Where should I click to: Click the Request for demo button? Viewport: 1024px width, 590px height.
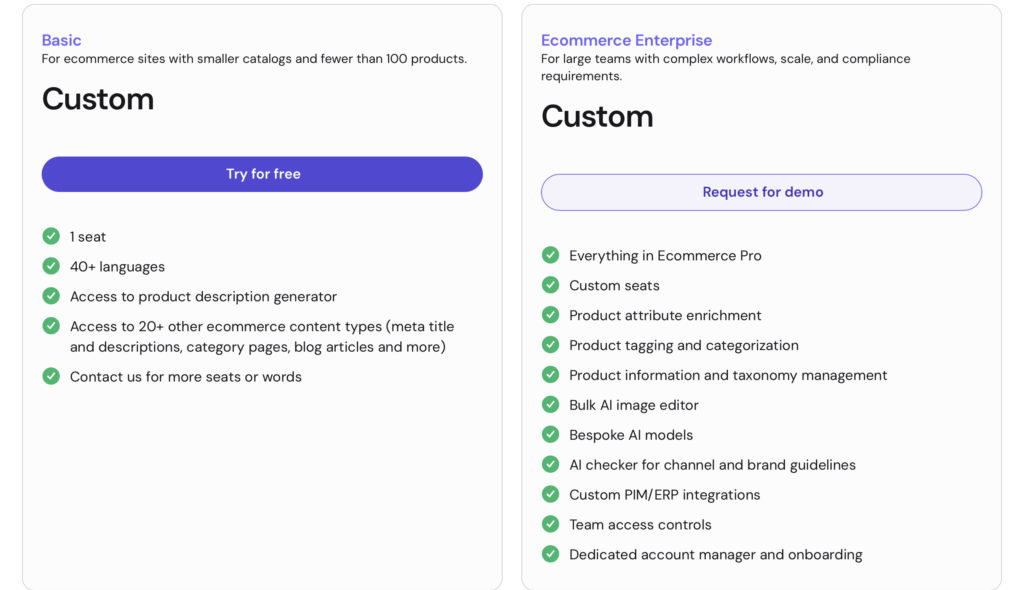click(x=761, y=192)
